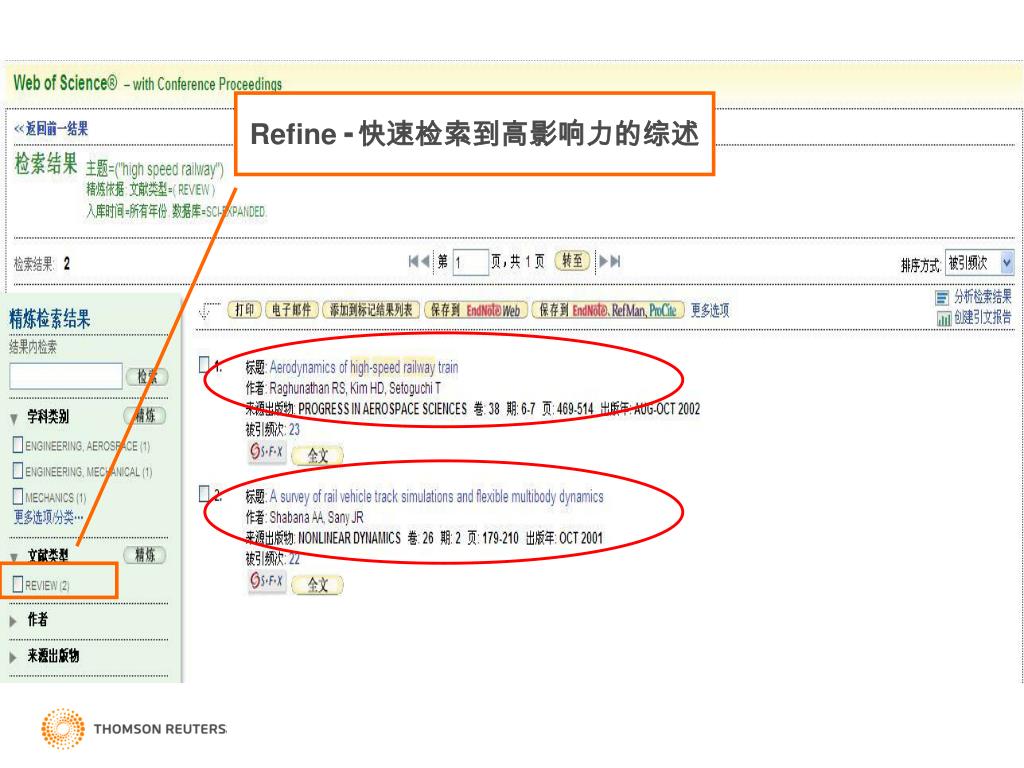Go to the next results page arrow

point(604,262)
